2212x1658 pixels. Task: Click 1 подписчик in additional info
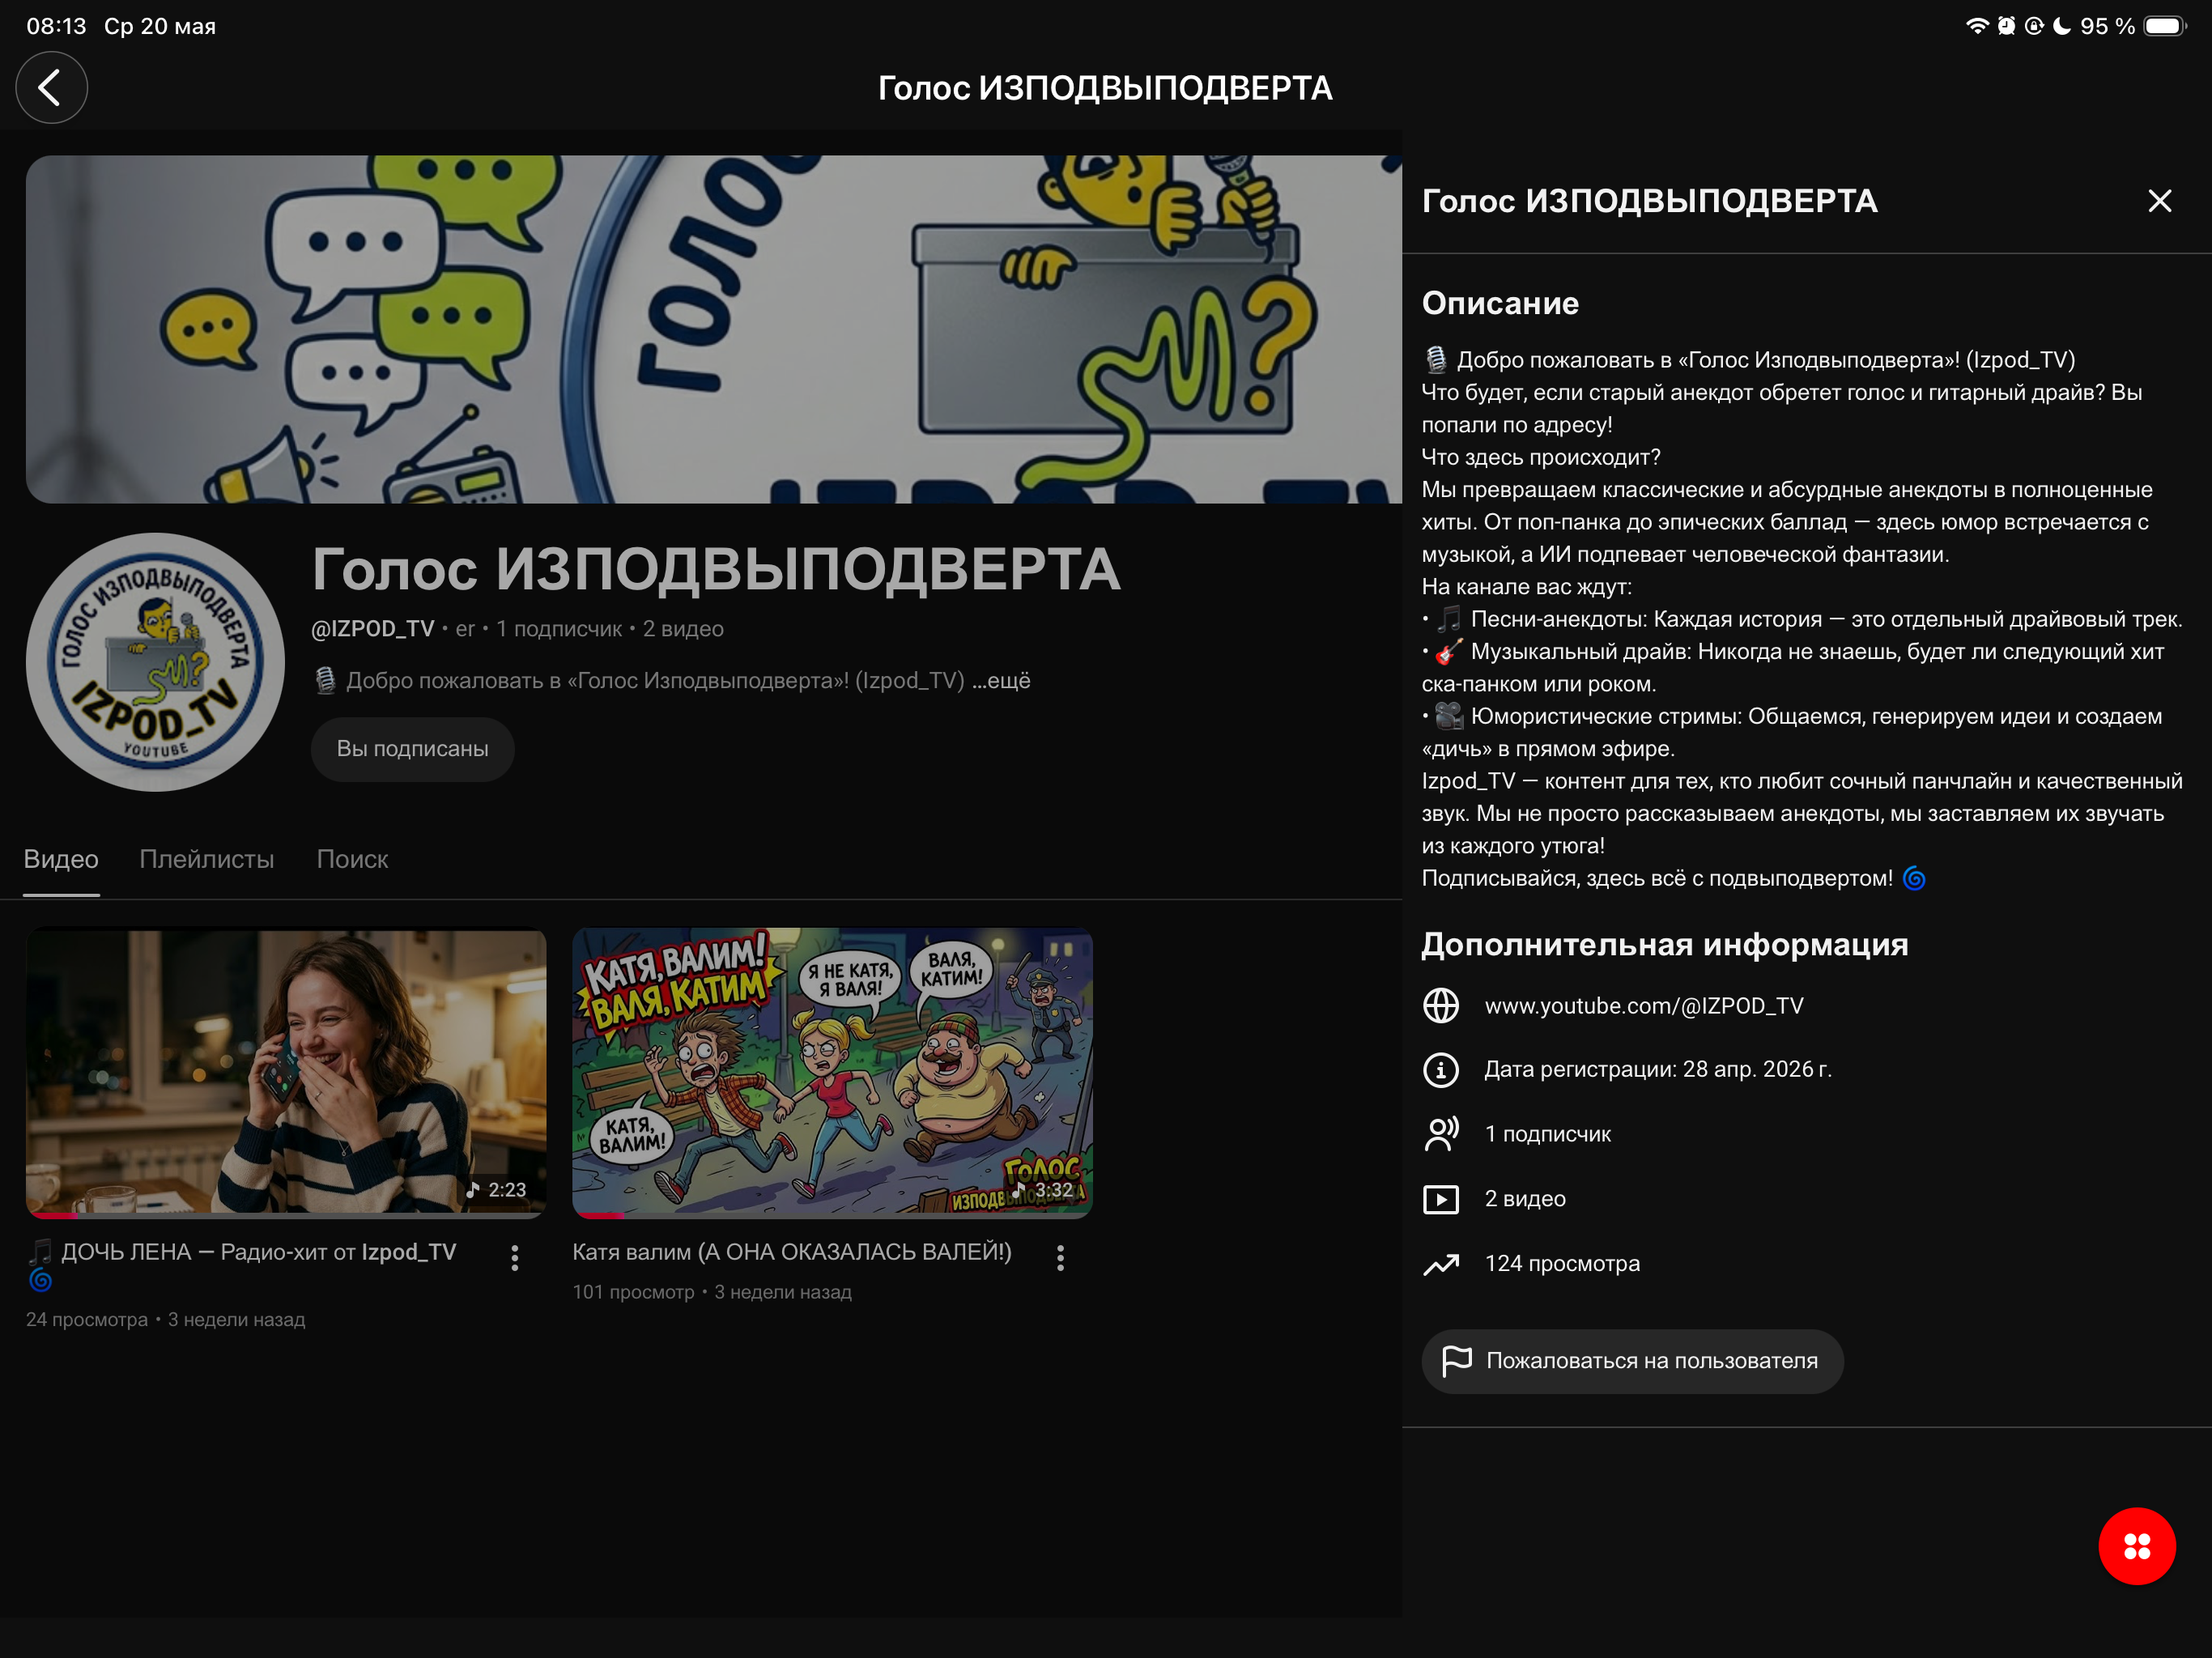point(1548,1134)
